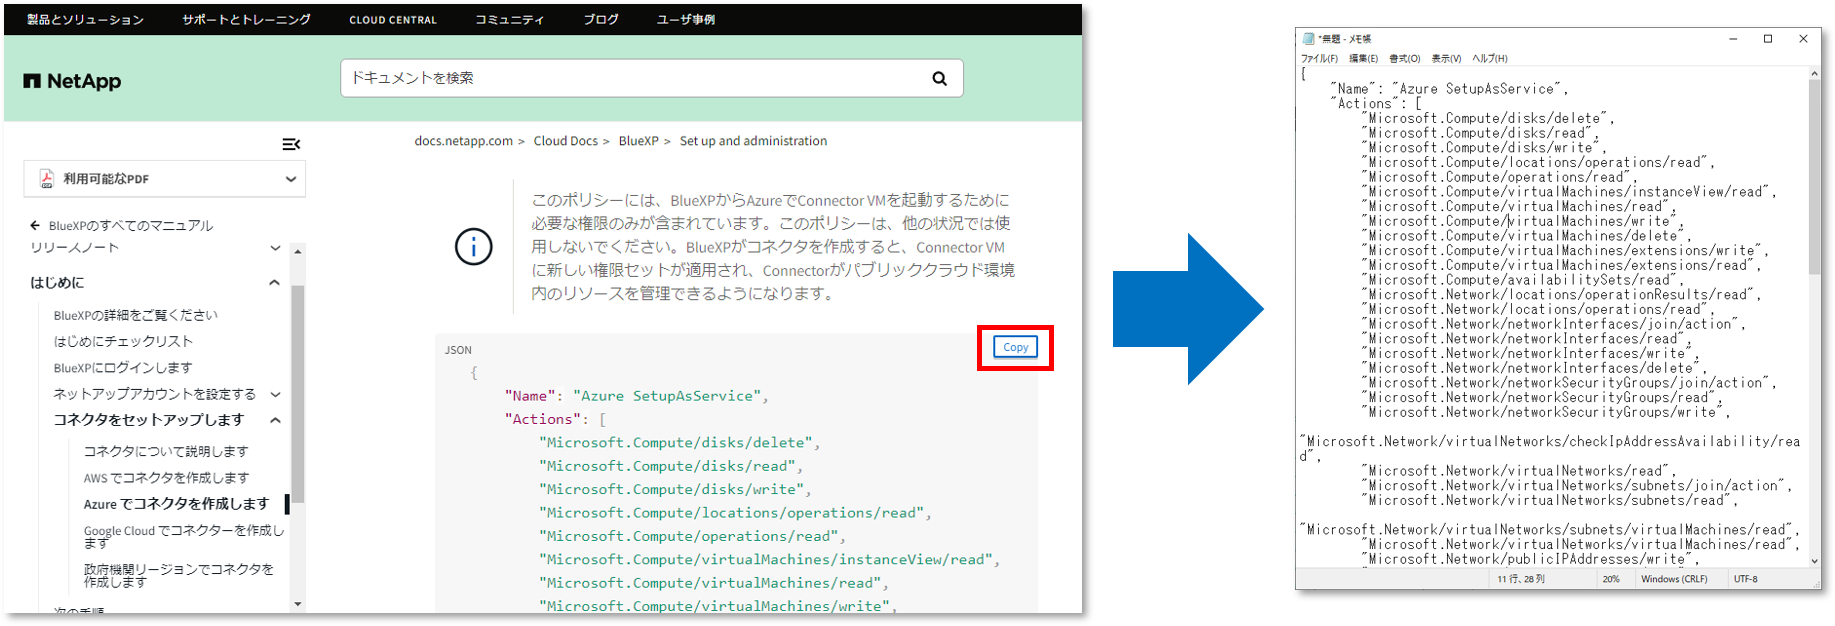This screenshot has height=626, width=1835.
Task: Open コミュニティ in top navigation
Action: coord(509,20)
